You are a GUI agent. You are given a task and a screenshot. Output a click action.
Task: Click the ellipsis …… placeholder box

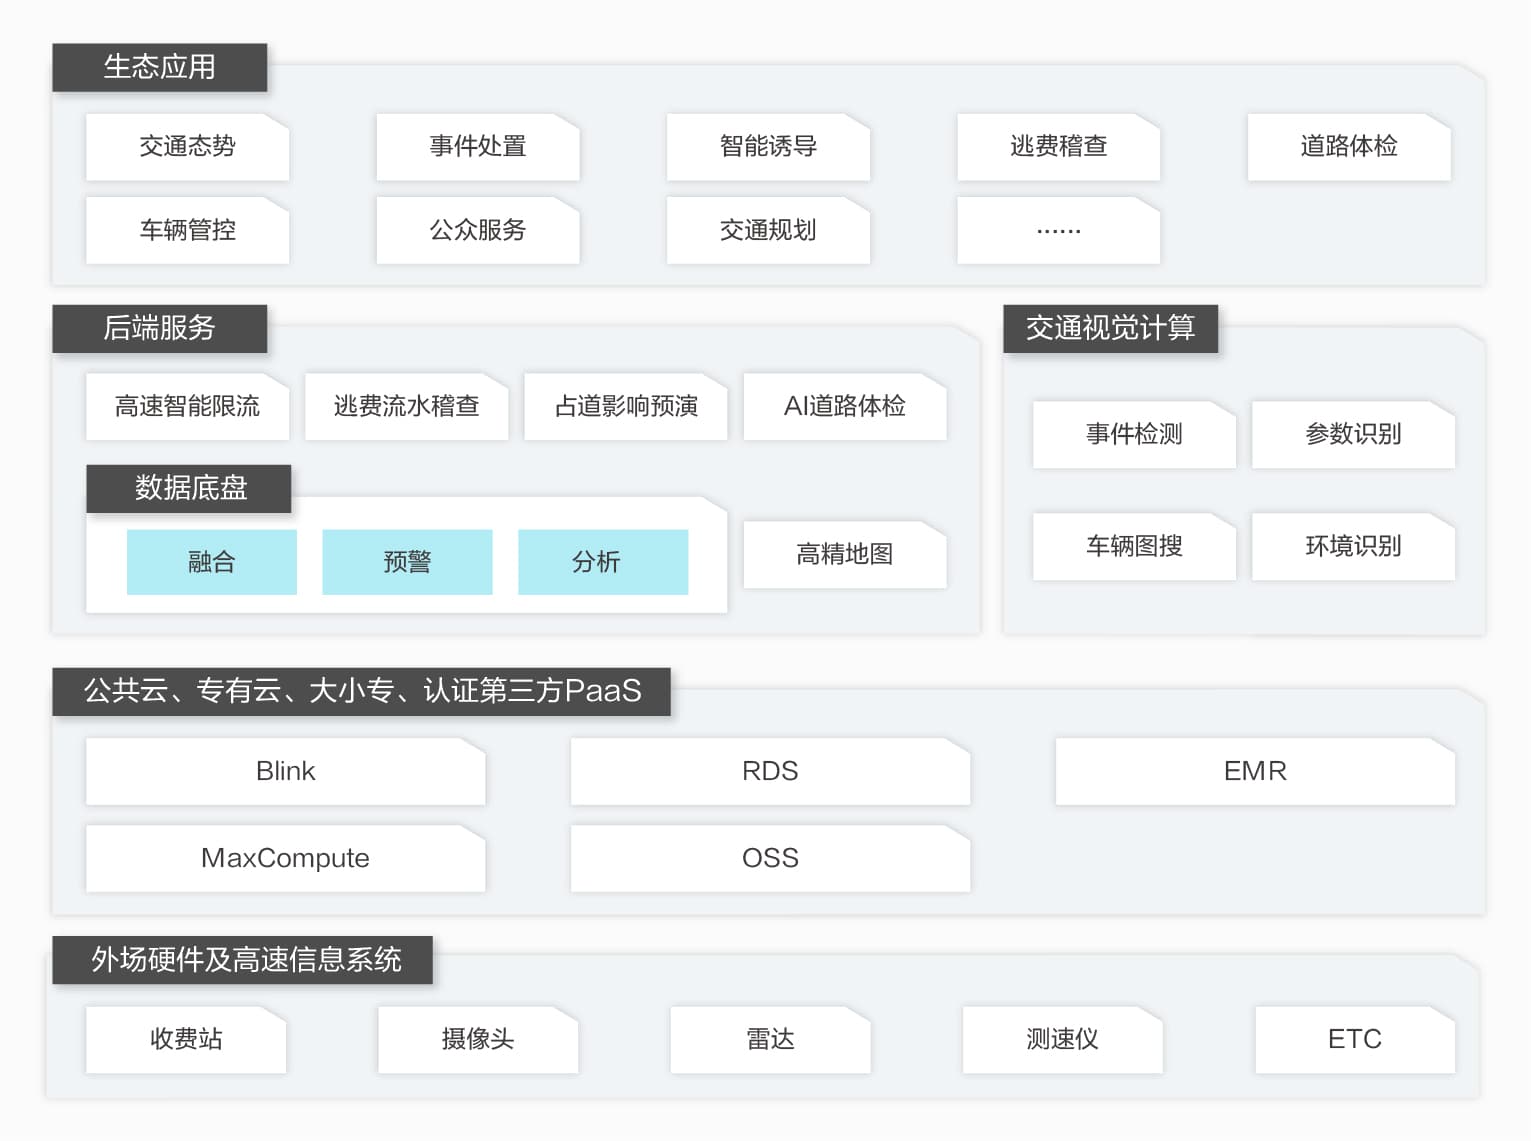[1058, 231]
